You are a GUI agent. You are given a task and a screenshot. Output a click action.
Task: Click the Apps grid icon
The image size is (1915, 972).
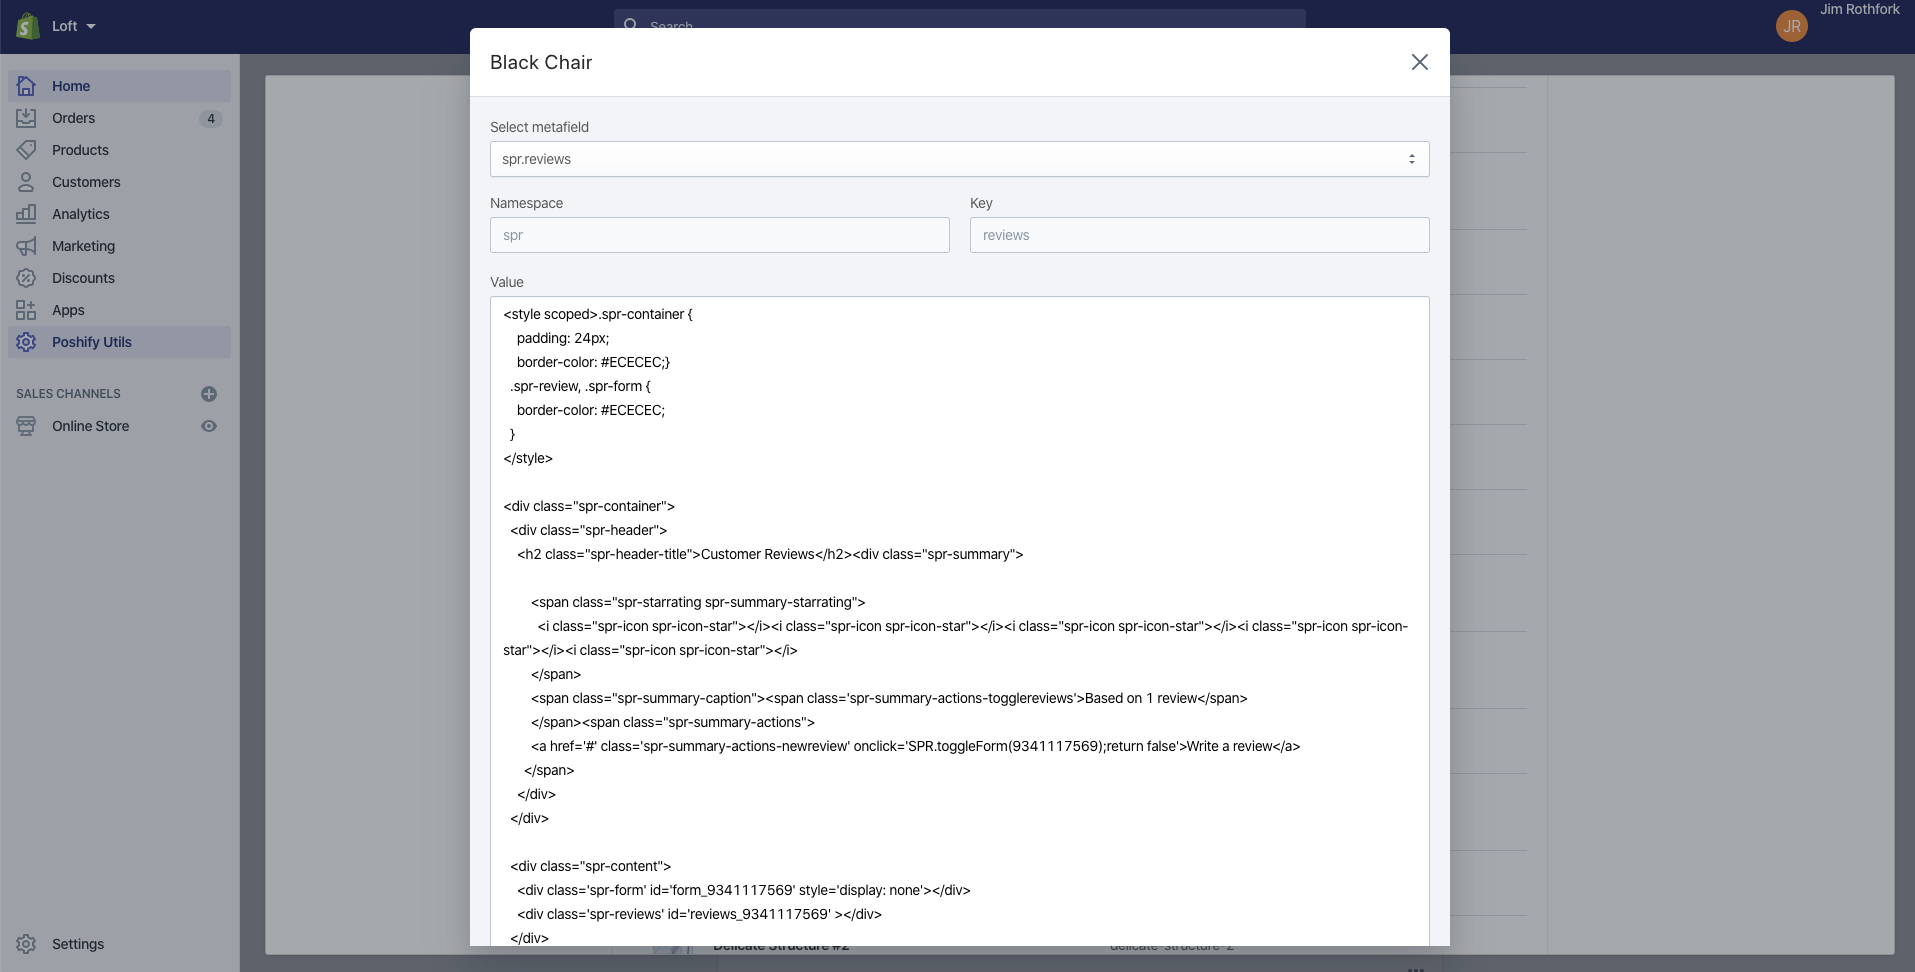[x=26, y=310]
